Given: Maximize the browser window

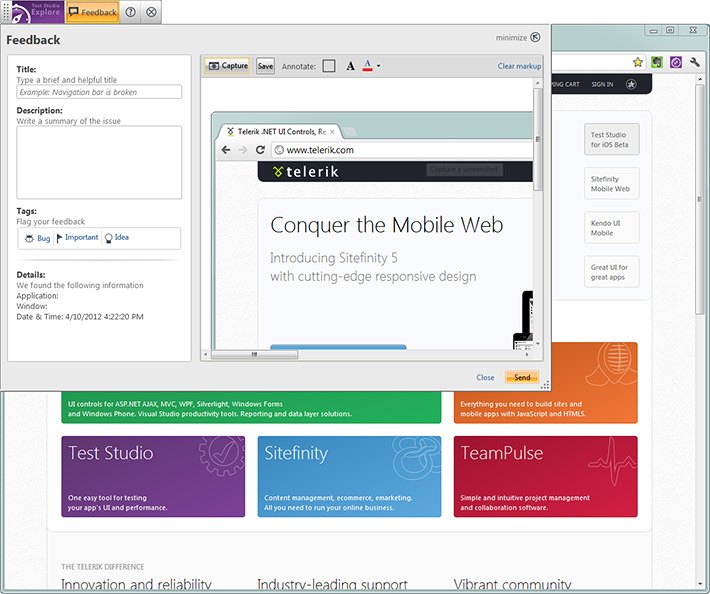Looking at the screenshot, I should point(670,30).
